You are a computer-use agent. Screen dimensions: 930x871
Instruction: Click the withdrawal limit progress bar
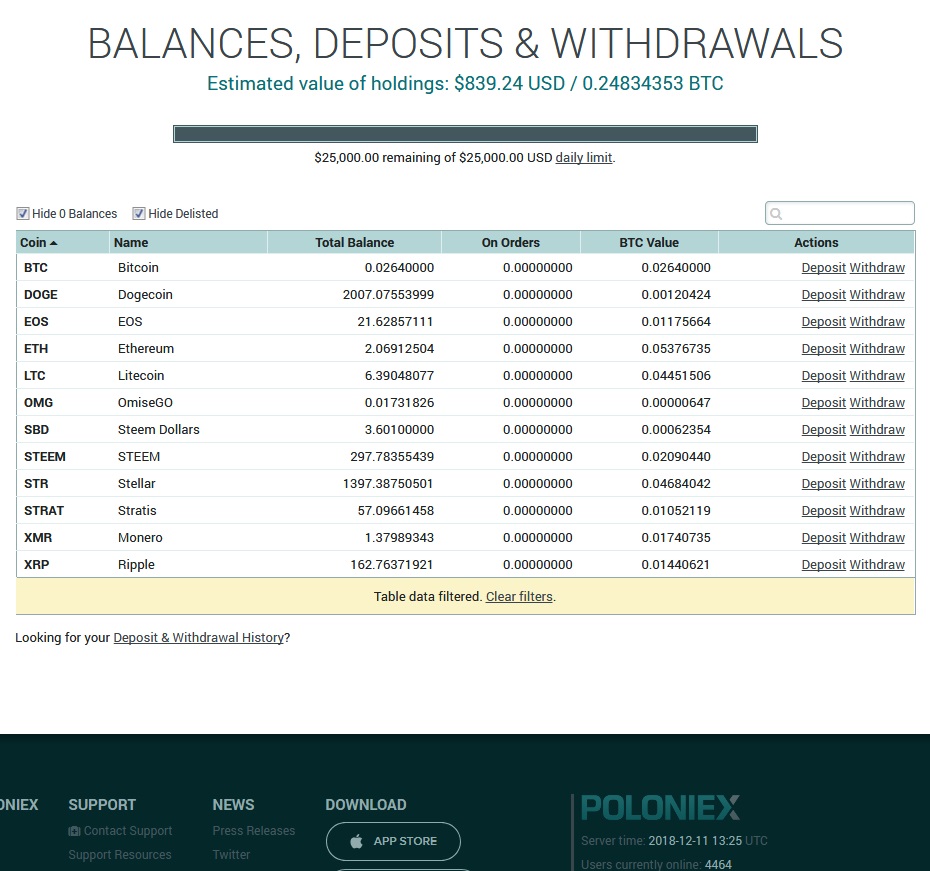click(465, 134)
